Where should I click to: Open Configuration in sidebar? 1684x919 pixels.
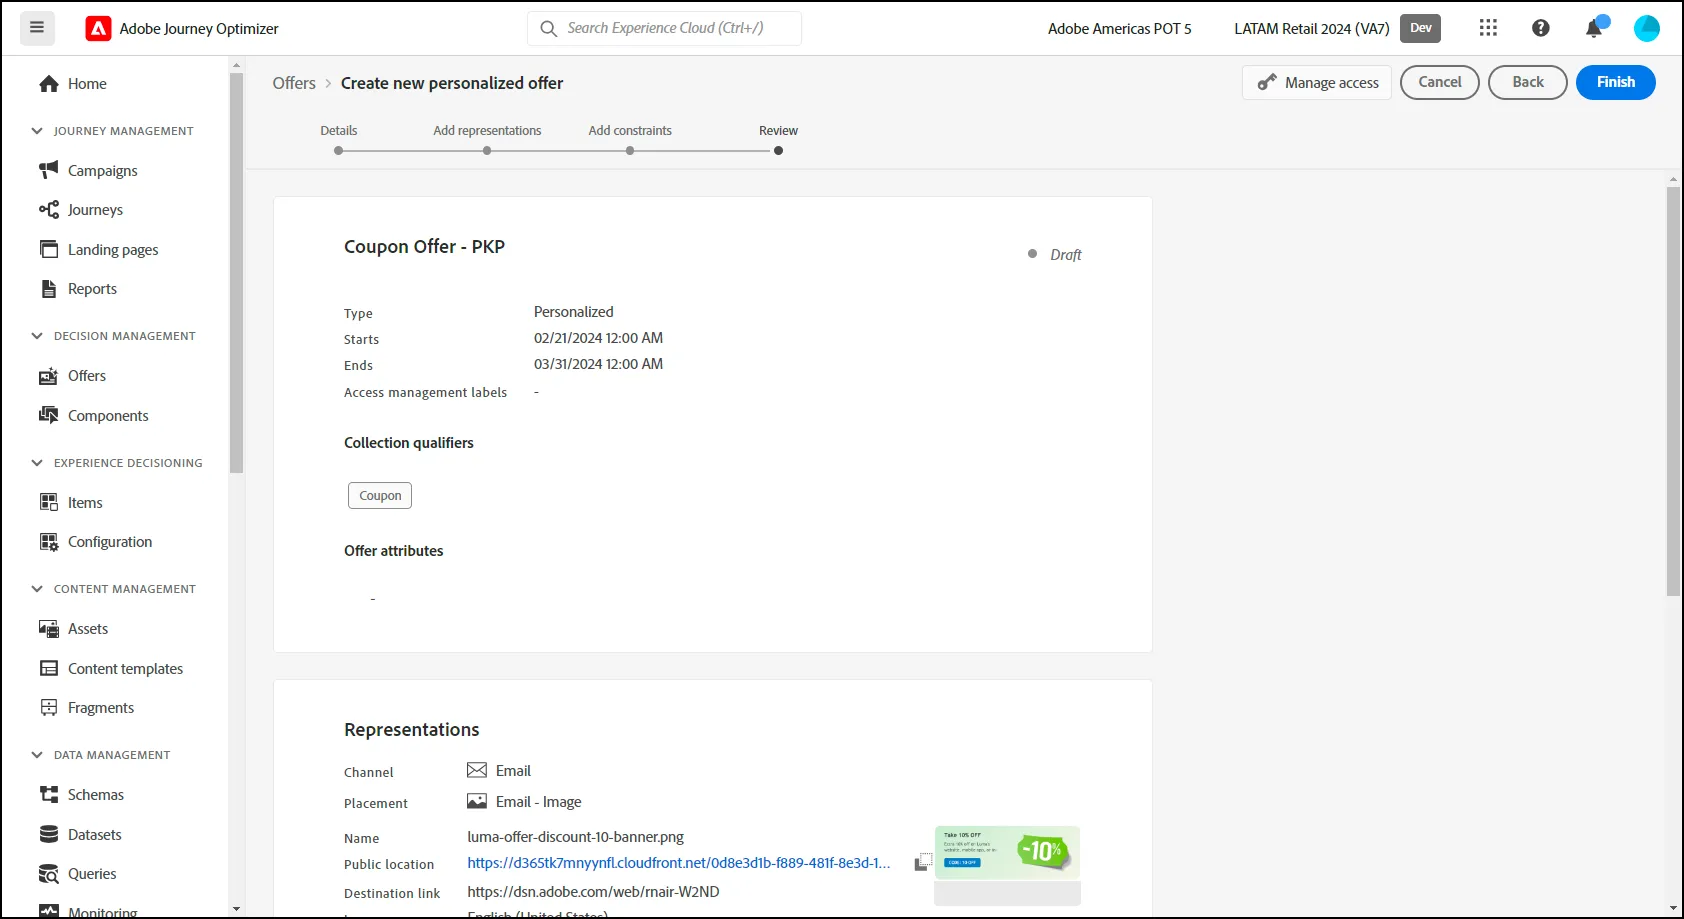click(110, 542)
